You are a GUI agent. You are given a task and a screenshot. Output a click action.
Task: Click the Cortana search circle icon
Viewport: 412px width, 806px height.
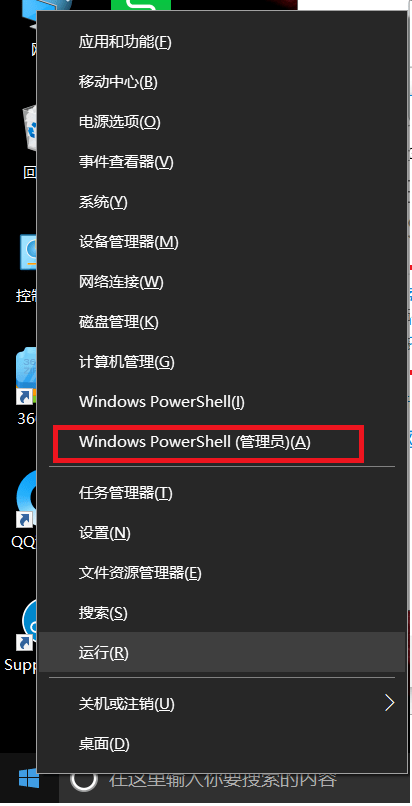(x=84, y=781)
